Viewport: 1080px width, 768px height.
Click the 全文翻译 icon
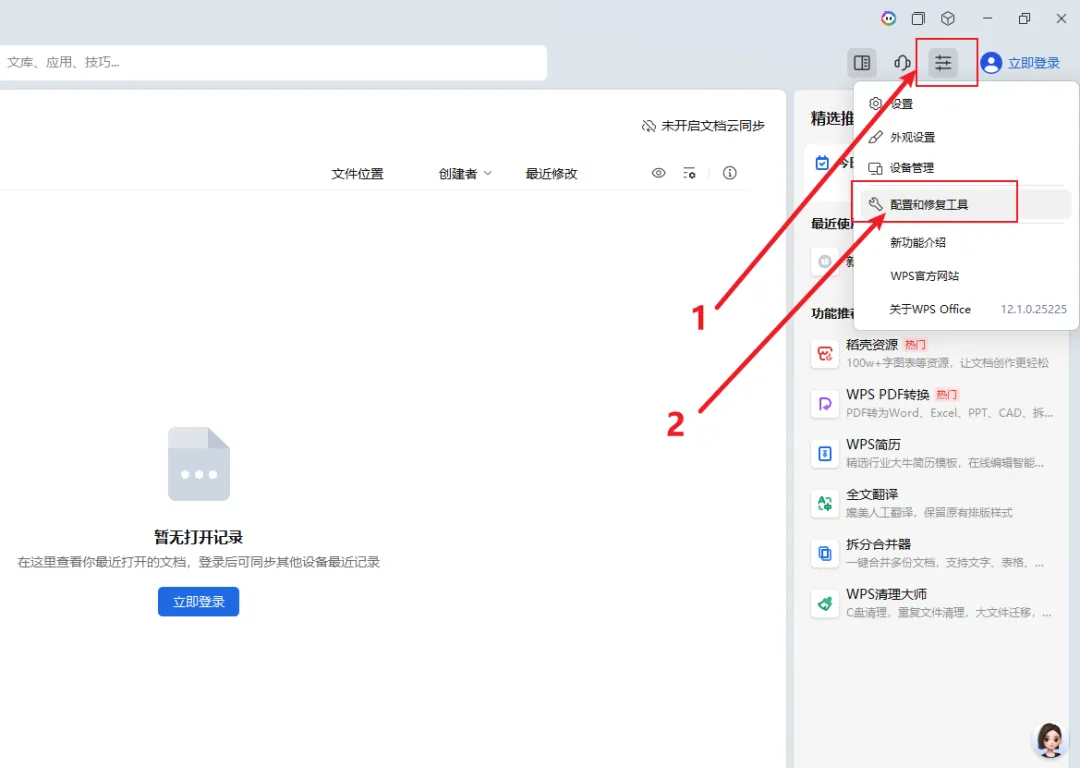click(x=824, y=504)
